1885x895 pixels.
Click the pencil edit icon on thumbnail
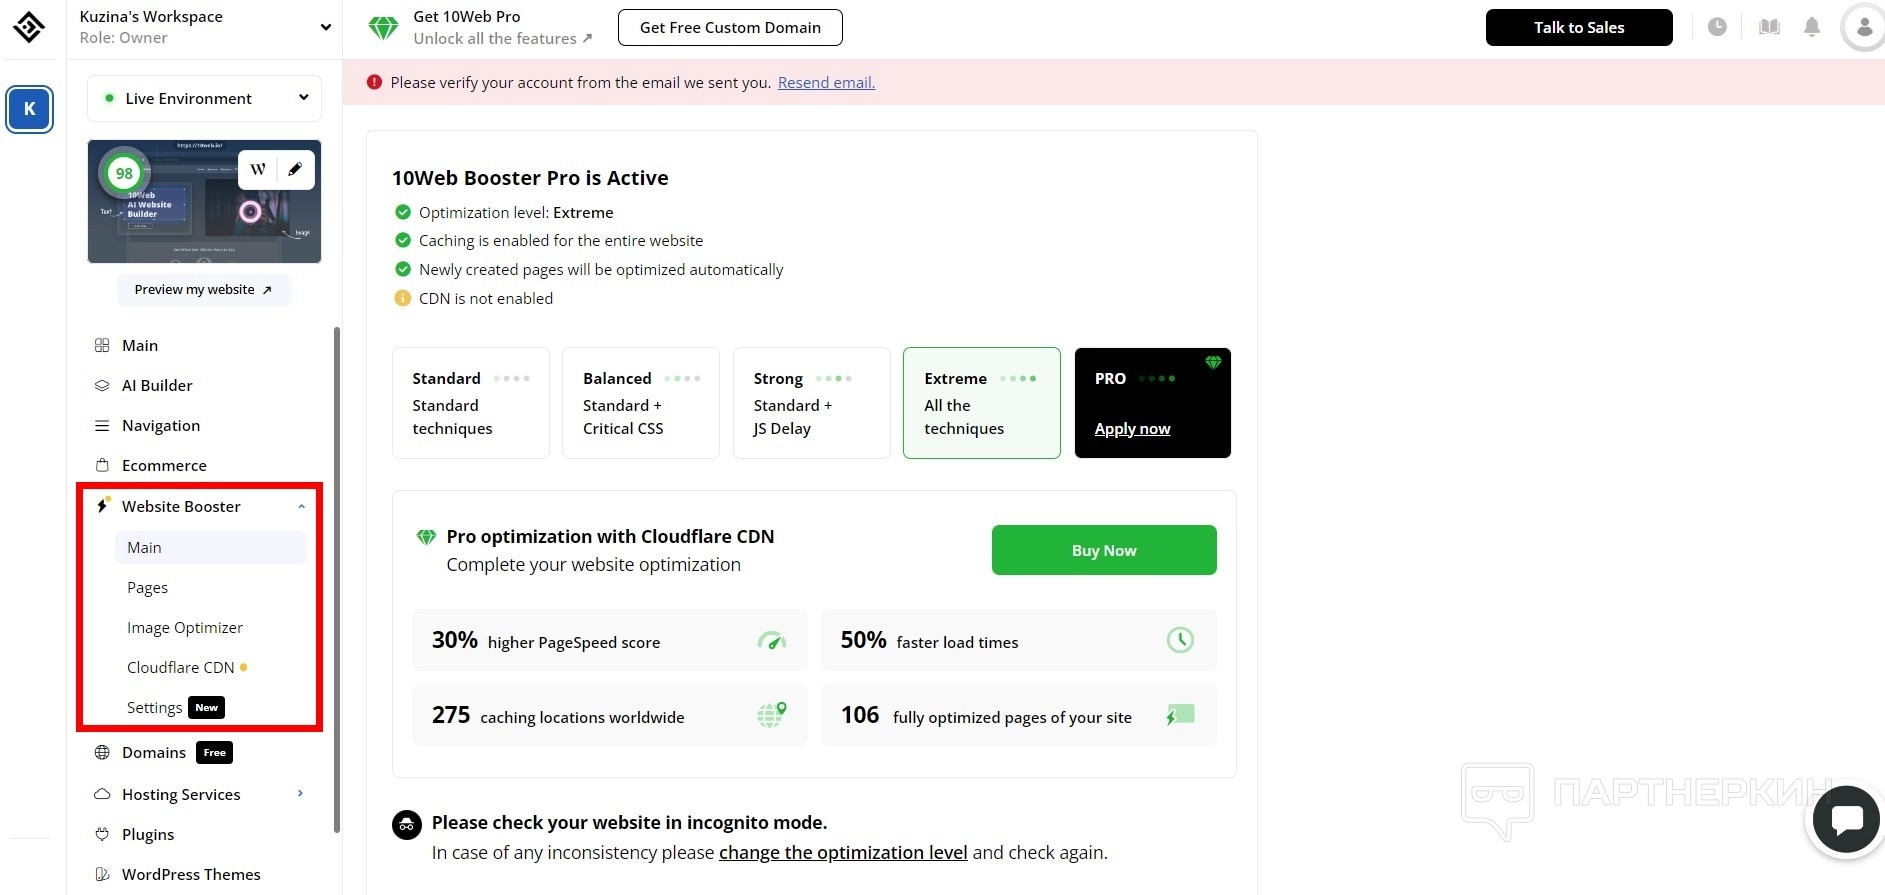(295, 169)
